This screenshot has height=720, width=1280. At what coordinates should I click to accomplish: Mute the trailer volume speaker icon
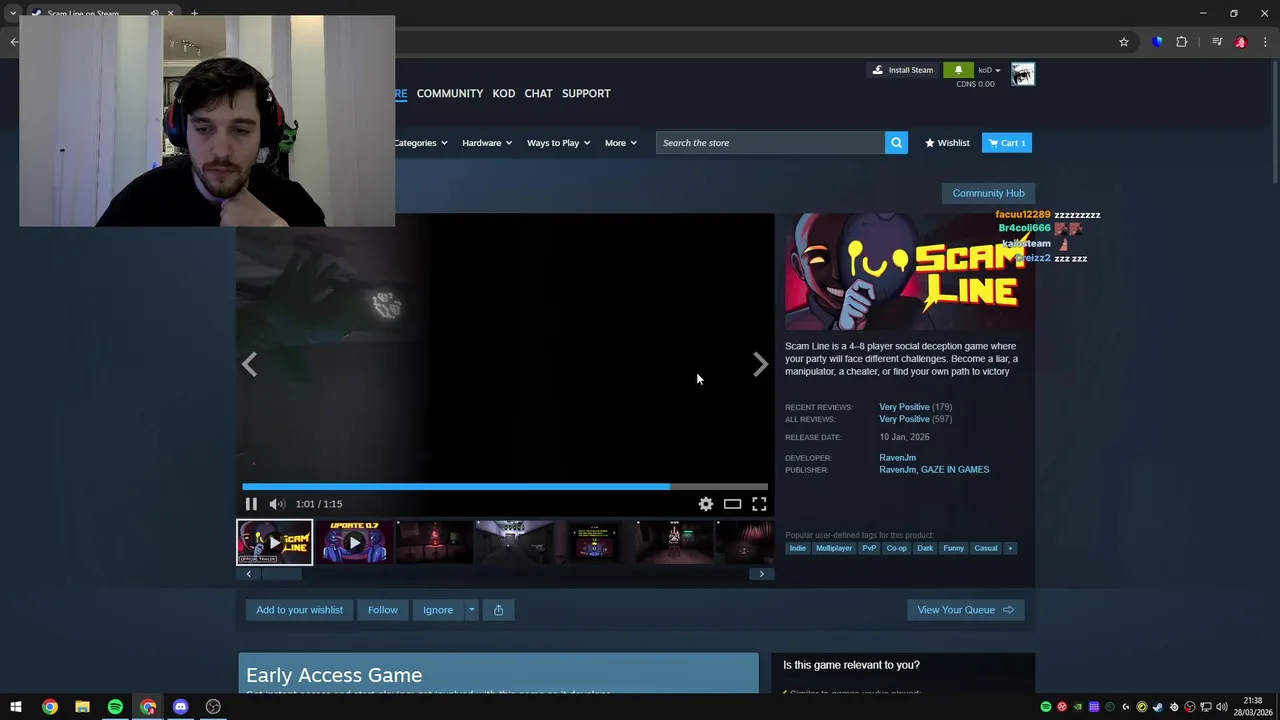pyautogui.click(x=277, y=504)
